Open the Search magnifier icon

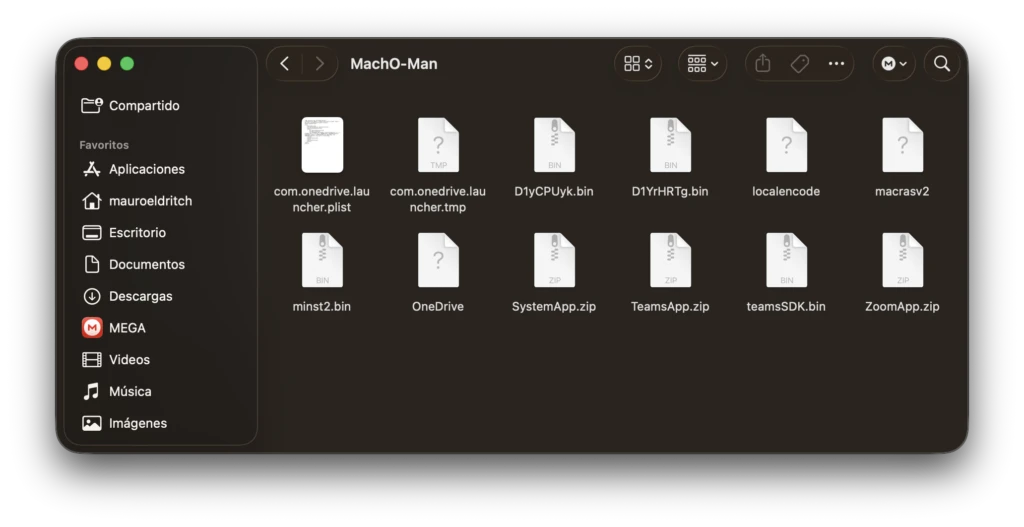tap(941, 64)
